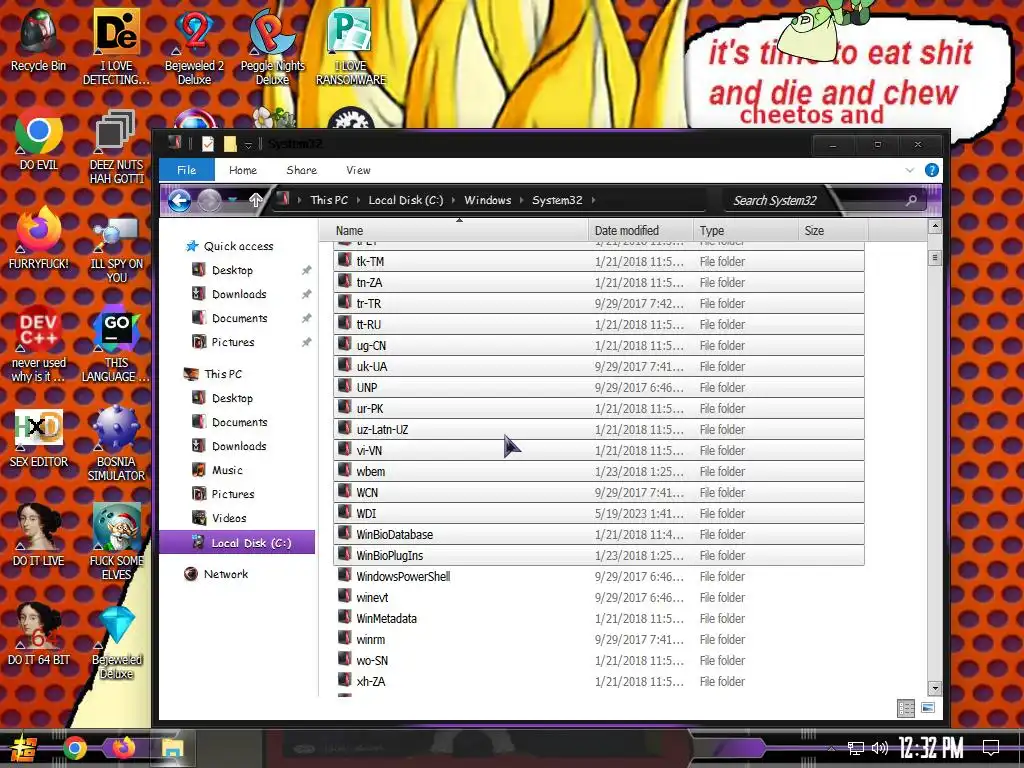This screenshot has height=768, width=1024.
Task: Expand breadcrumb arrow after Windows
Action: coord(522,200)
